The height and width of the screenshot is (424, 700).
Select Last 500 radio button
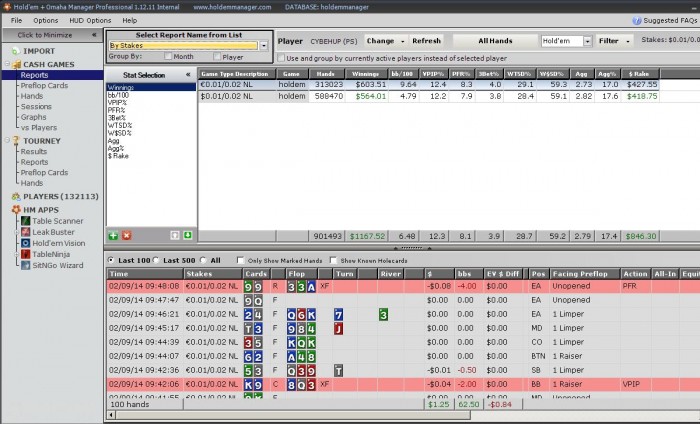tap(156, 260)
